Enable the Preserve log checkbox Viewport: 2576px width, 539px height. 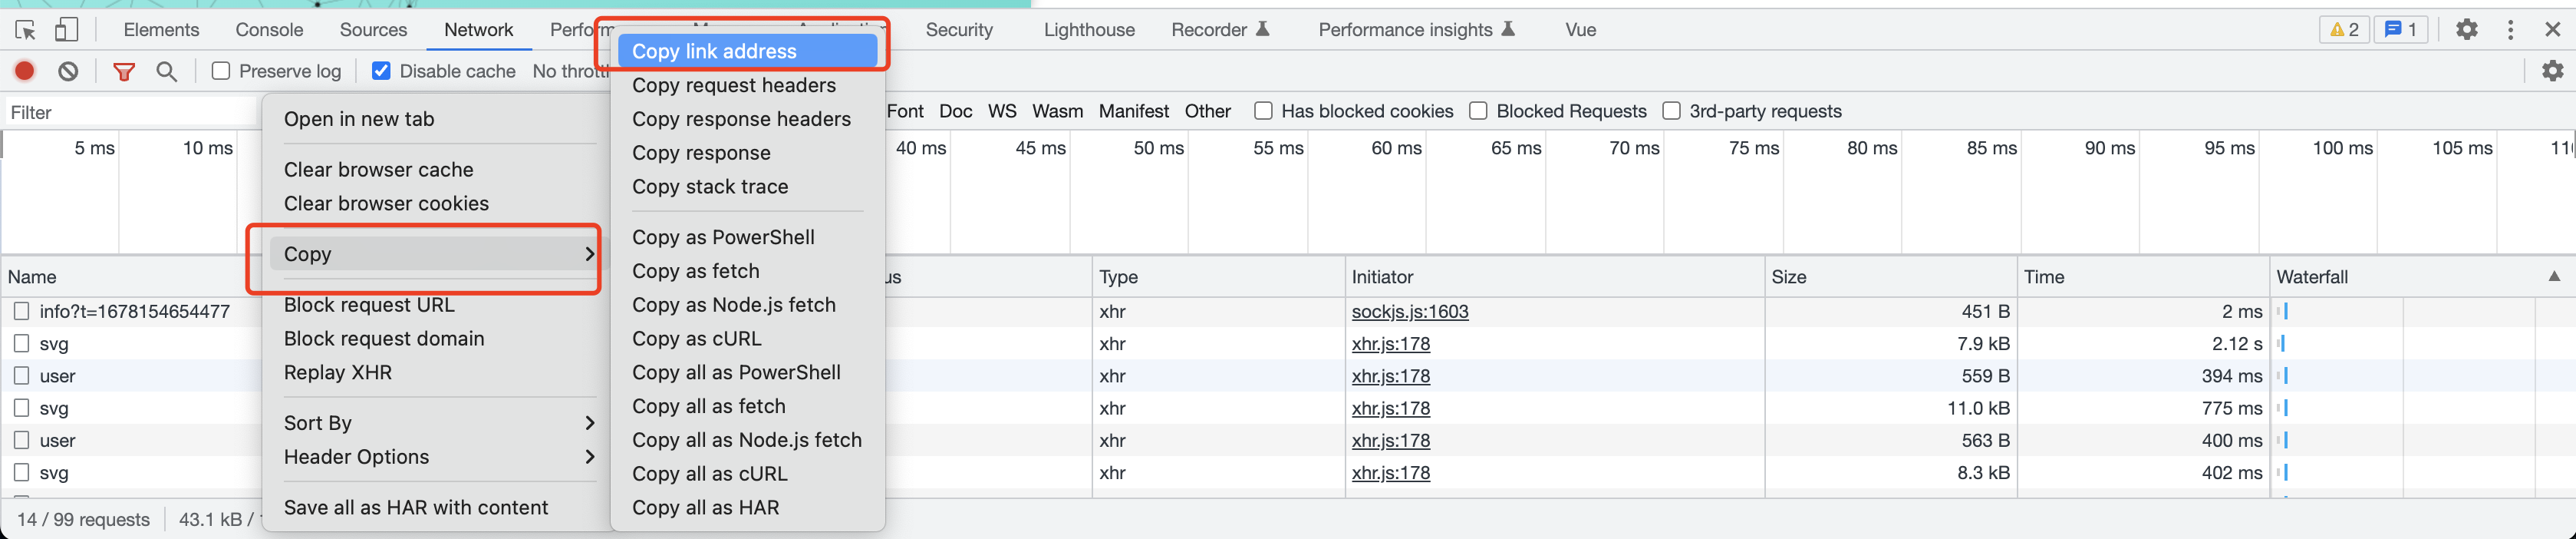click(x=221, y=71)
